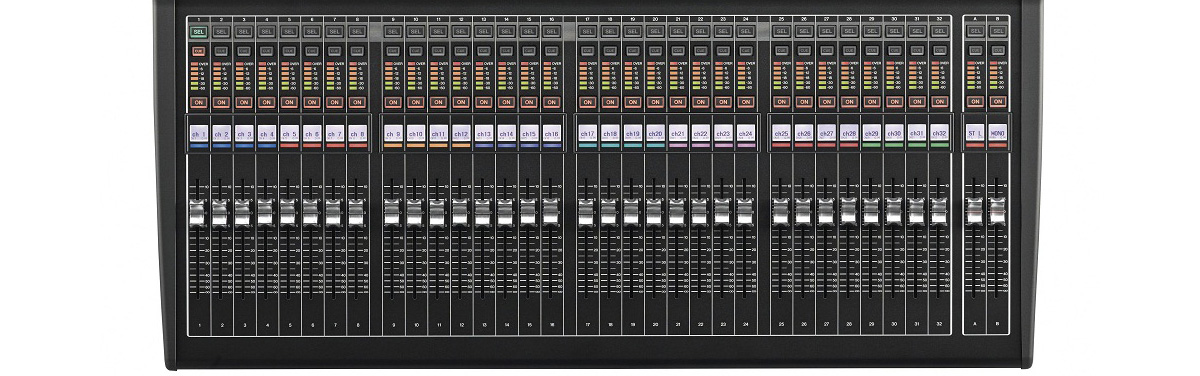
Task: Enable CUE on channel 20
Action: pos(655,50)
